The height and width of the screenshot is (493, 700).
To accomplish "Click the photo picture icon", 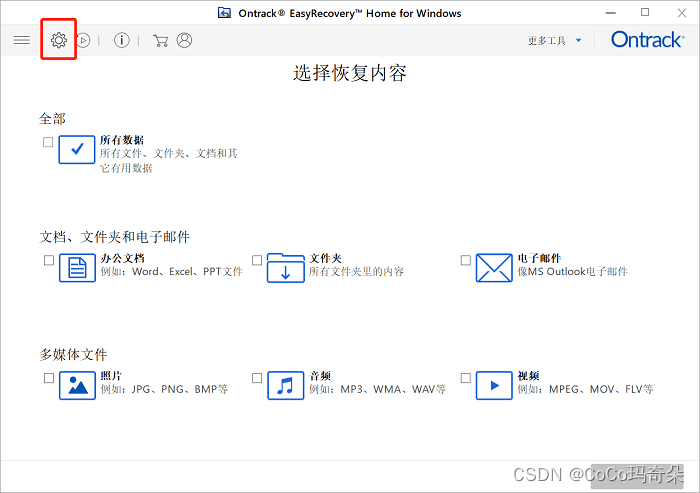I will [x=77, y=384].
